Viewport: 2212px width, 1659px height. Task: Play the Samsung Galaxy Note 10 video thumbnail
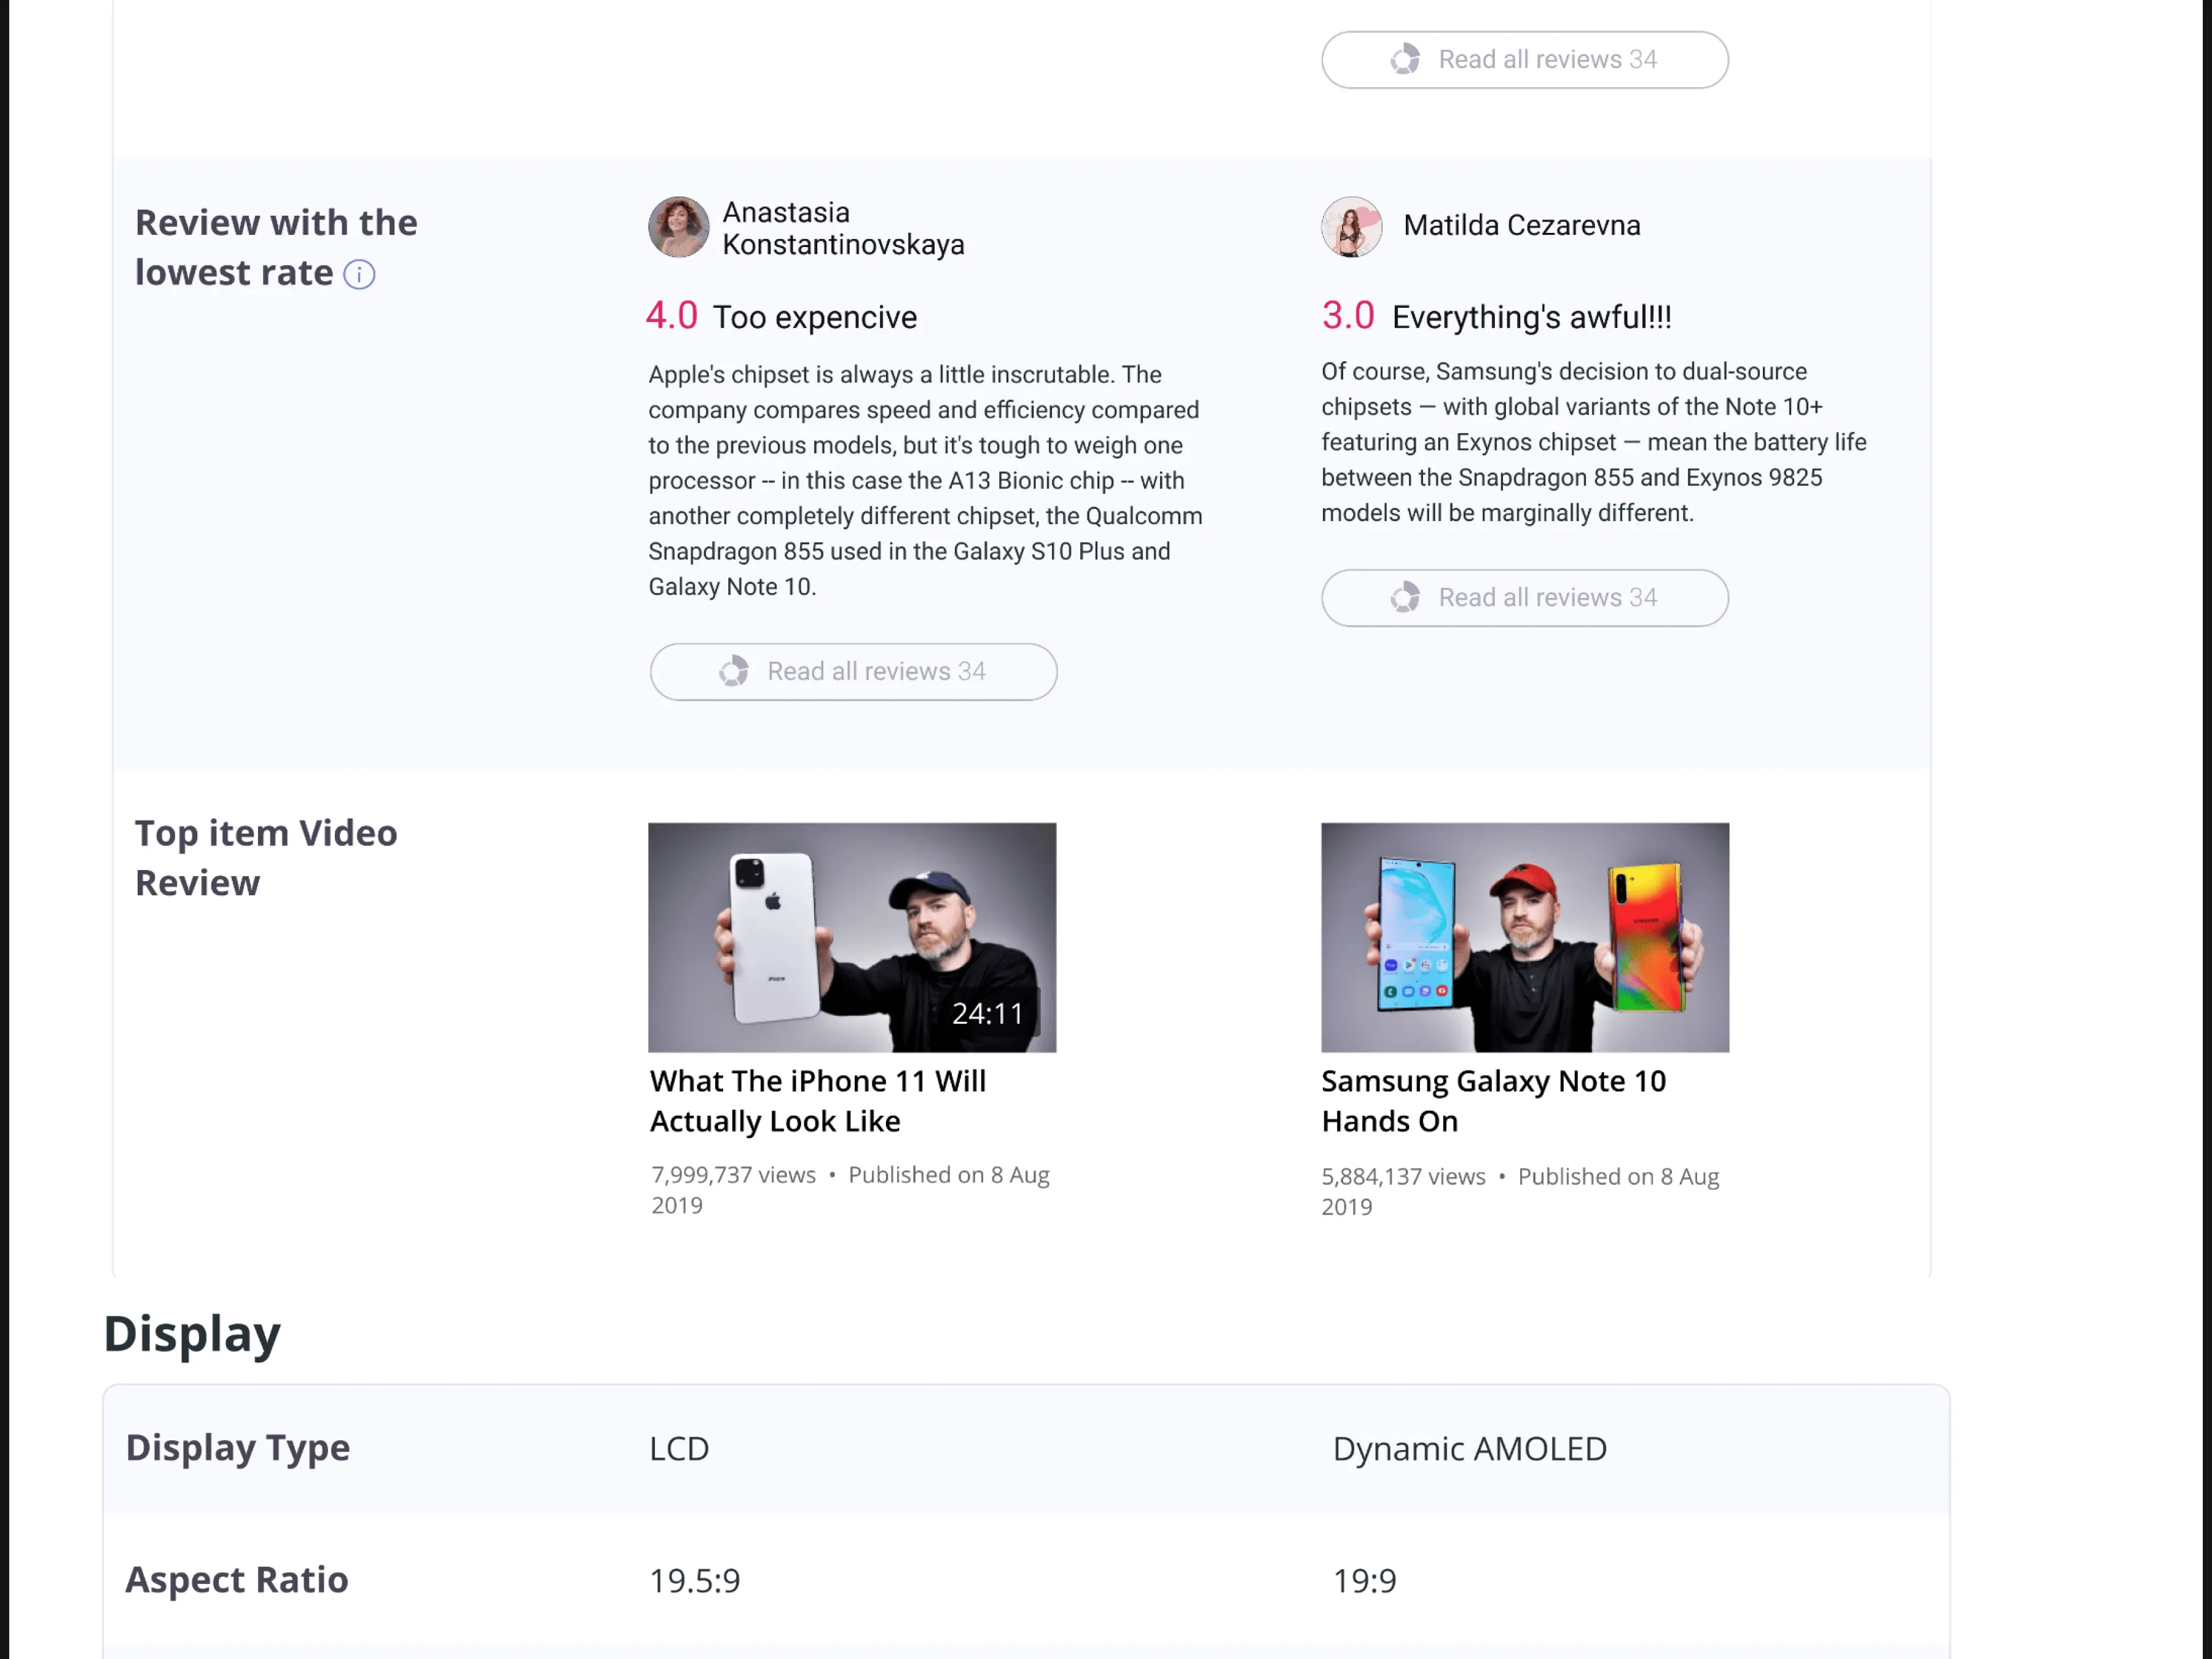(x=1524, y=937)
